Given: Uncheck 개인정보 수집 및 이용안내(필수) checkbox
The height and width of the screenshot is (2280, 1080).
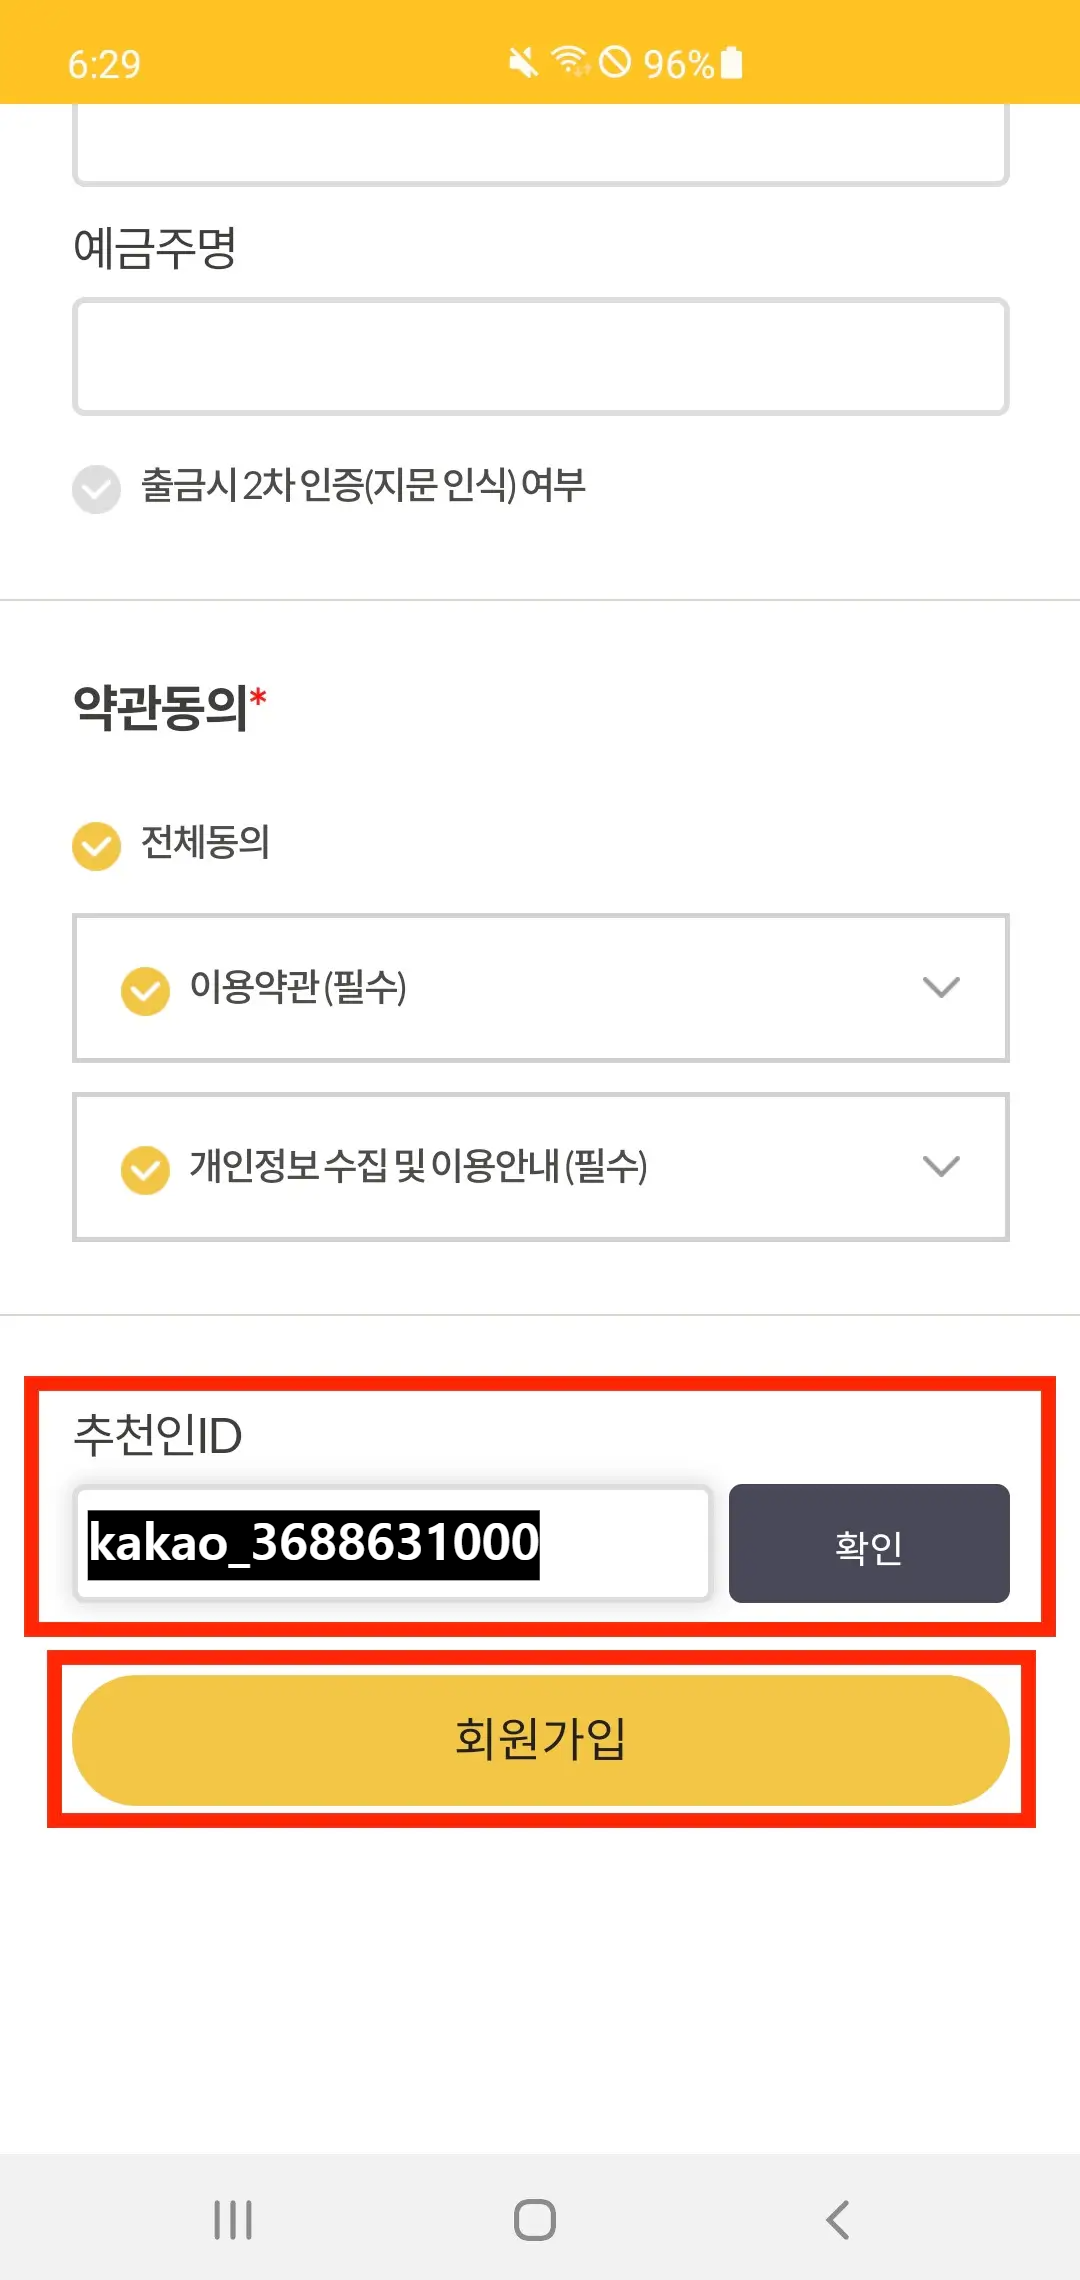Looking at the screenshot, I should tap(145, 1167).
